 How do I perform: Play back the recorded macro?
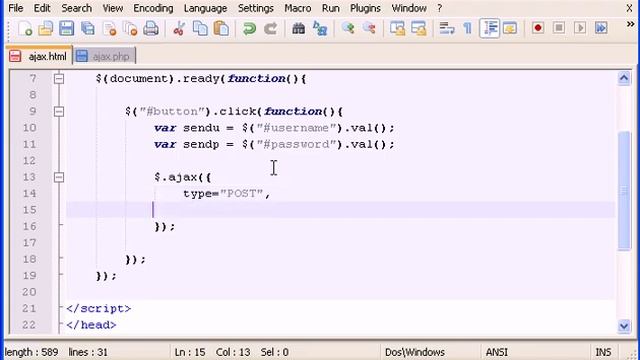pos(580,28)
